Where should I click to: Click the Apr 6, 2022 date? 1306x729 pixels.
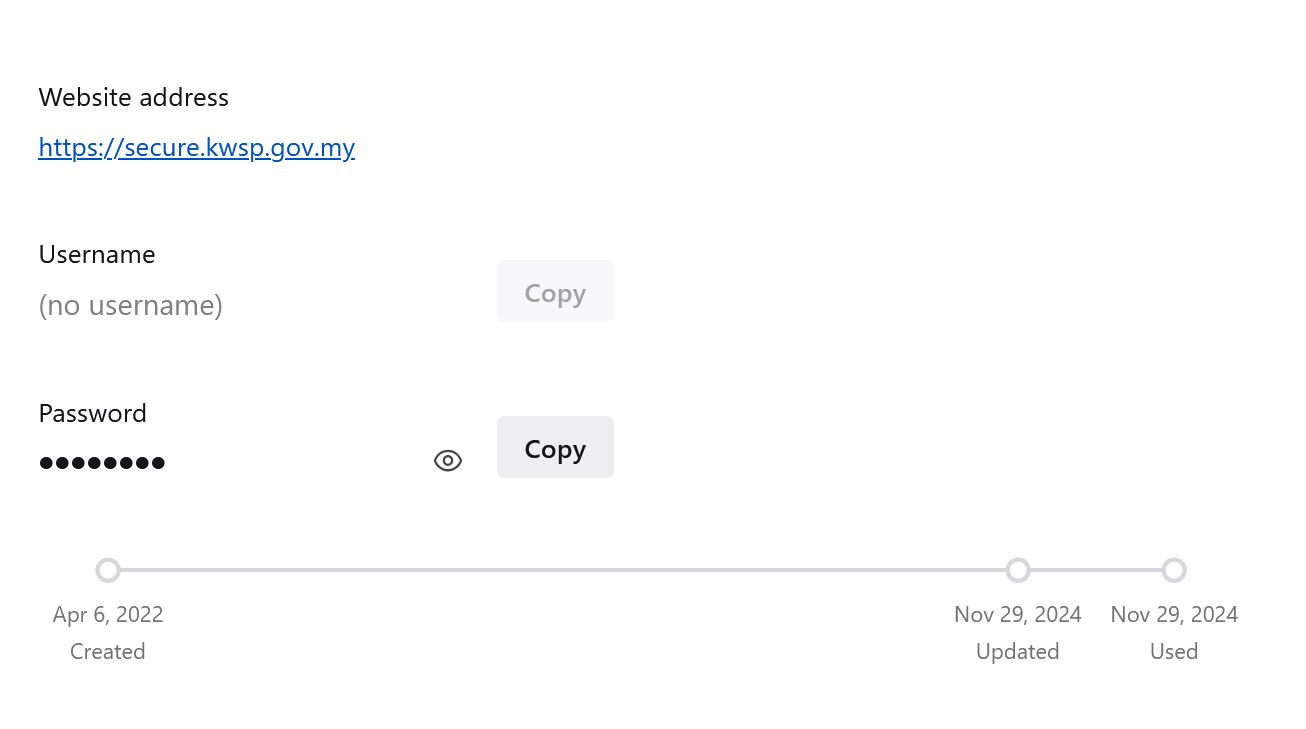coord(108,614)
